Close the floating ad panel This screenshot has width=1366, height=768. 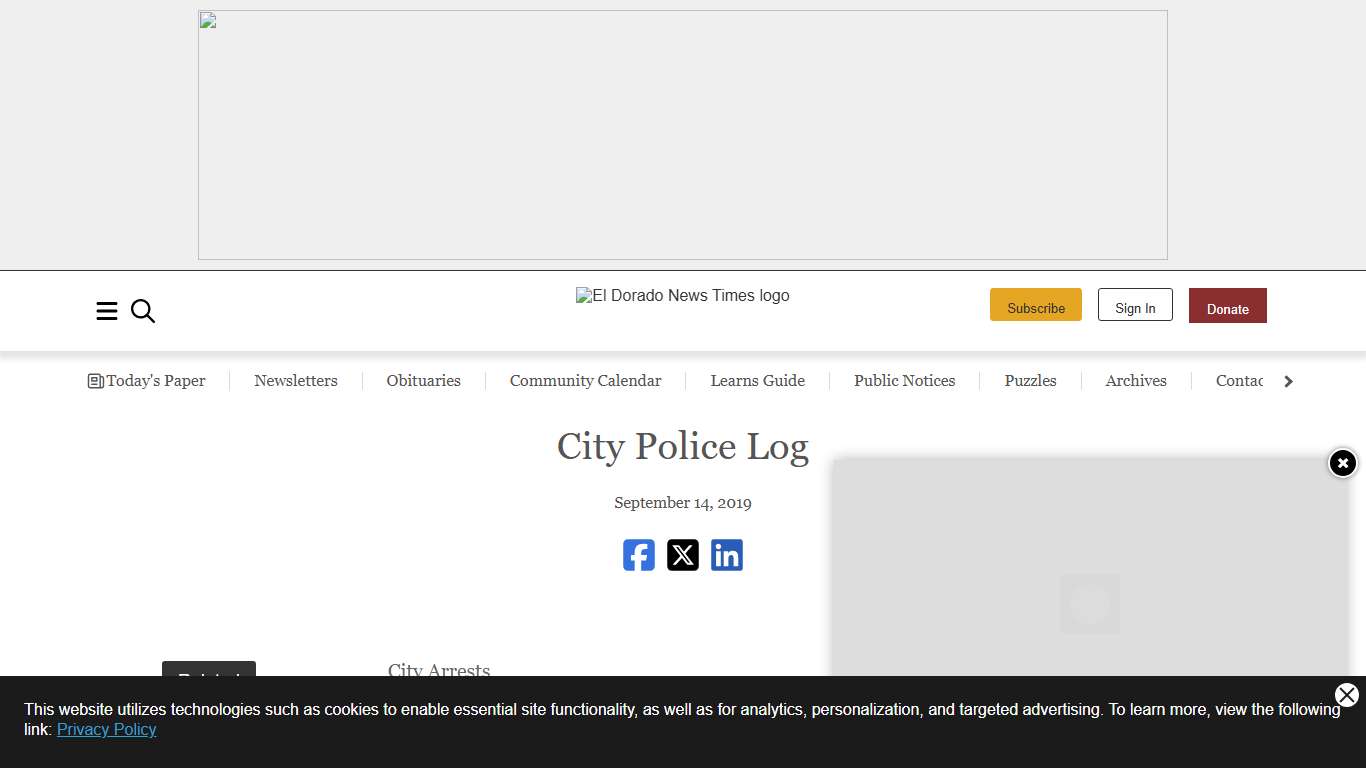click(1342, 463)
